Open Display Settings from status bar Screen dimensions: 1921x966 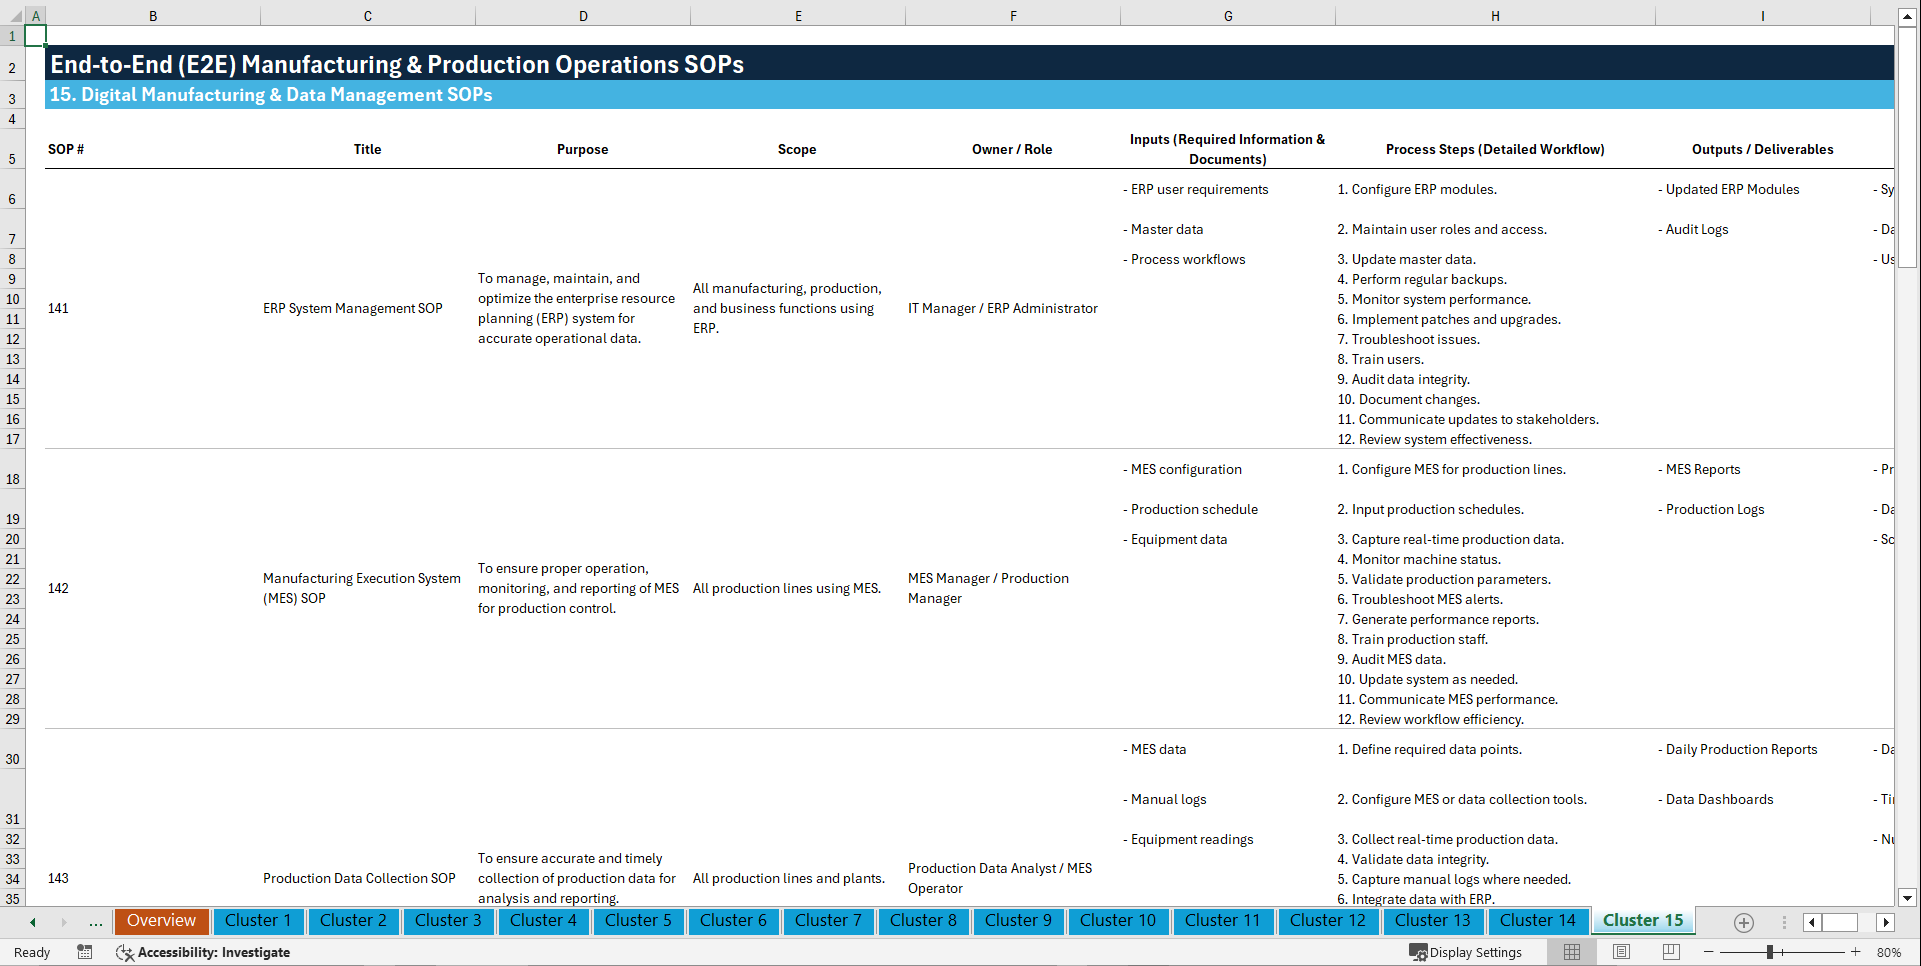pyautogui.click(x=1467, y=952)
